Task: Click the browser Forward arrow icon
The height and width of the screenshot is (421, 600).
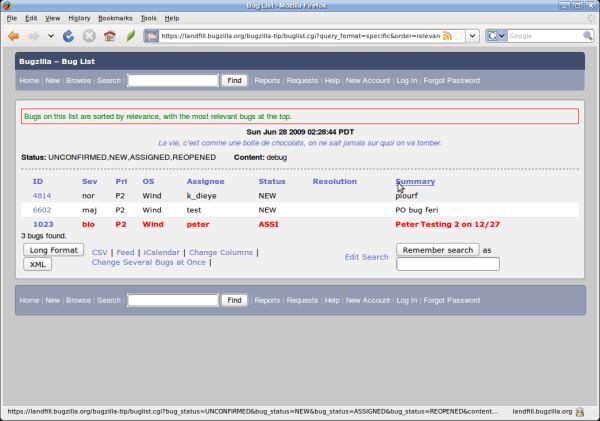Action: click(34, 36)
